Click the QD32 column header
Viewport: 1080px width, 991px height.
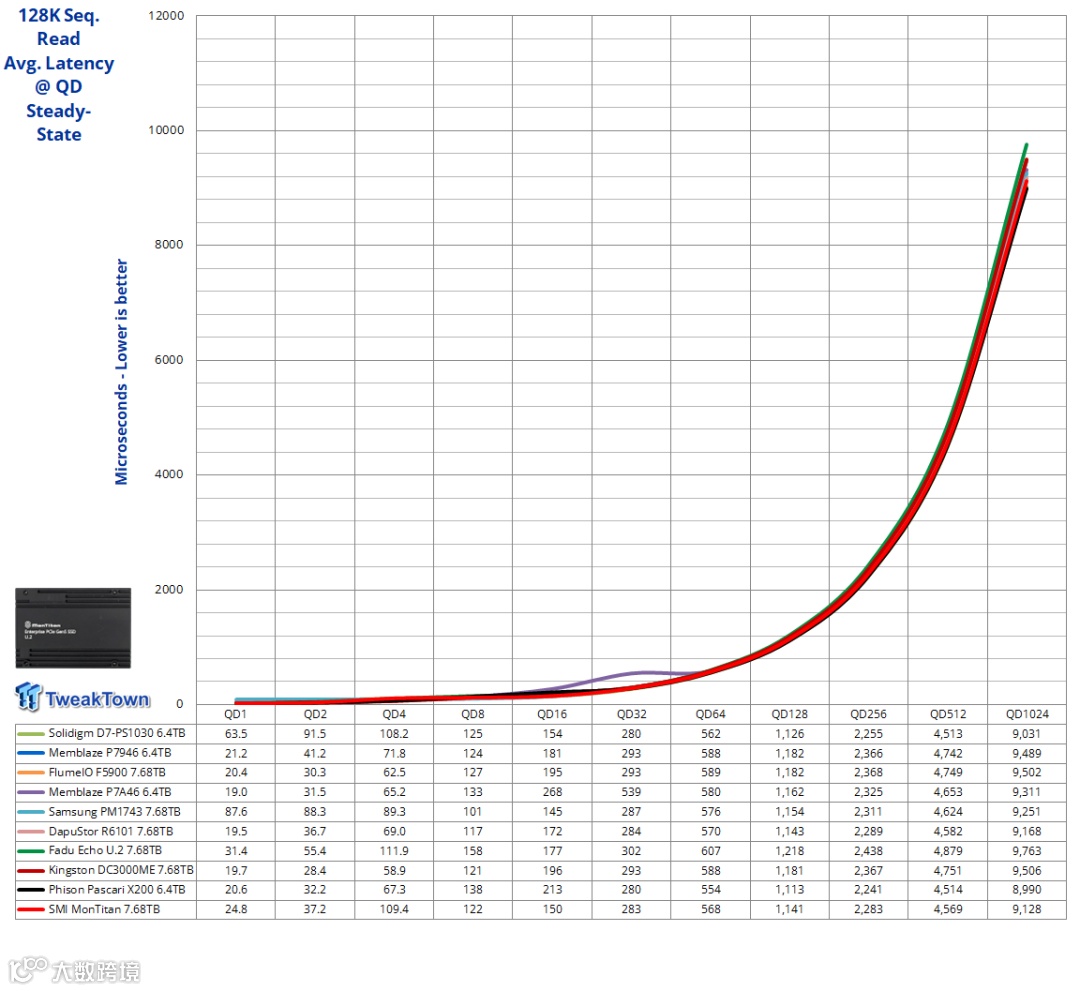click(x=632, y=714)
